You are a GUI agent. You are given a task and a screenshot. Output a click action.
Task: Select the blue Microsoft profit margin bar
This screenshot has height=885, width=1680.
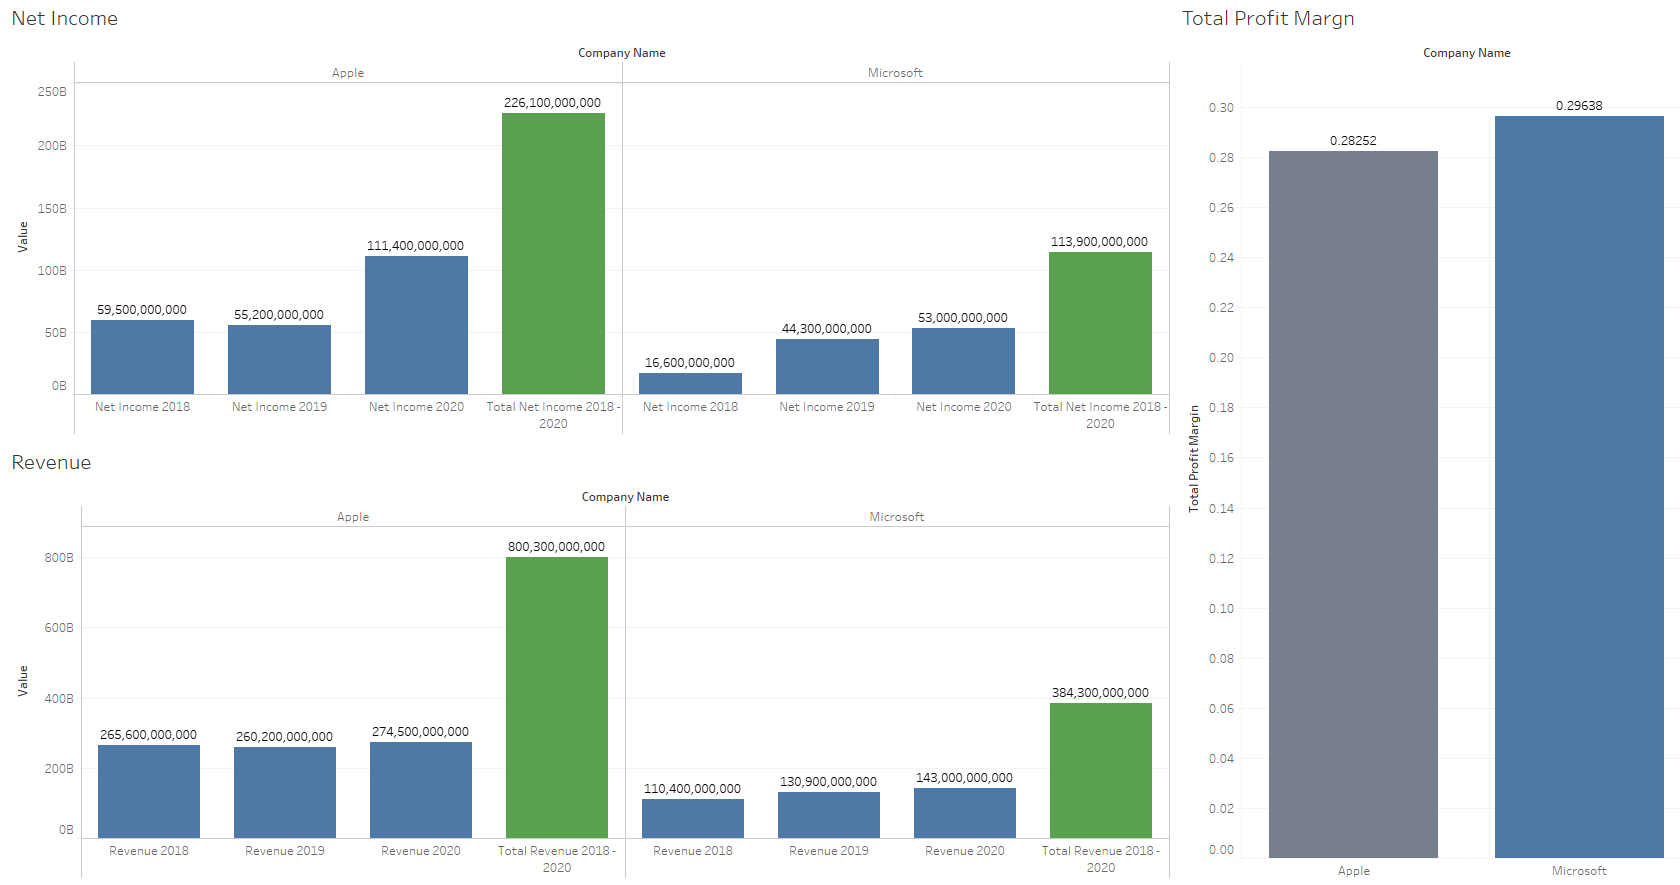click(1579, 487)
